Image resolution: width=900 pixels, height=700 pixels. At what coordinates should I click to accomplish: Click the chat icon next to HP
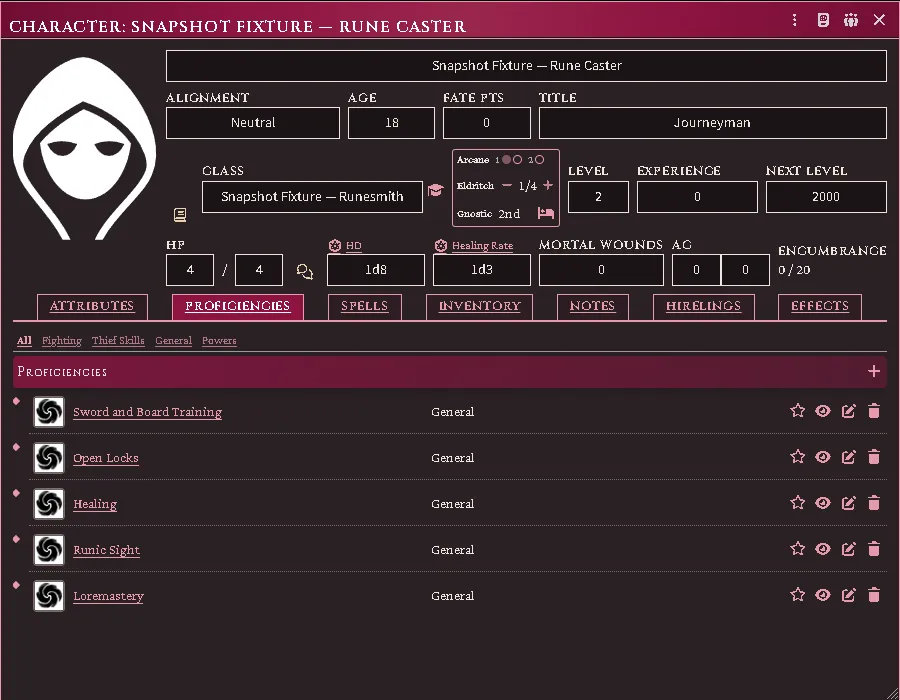305,271
